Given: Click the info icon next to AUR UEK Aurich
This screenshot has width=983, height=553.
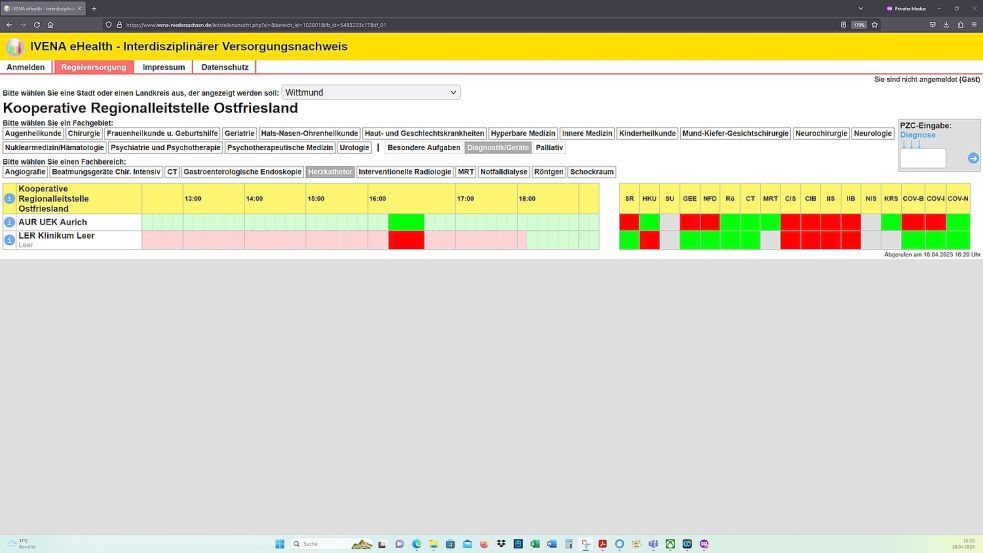Looking at the screenshot, I should click(x=9, y=222).
